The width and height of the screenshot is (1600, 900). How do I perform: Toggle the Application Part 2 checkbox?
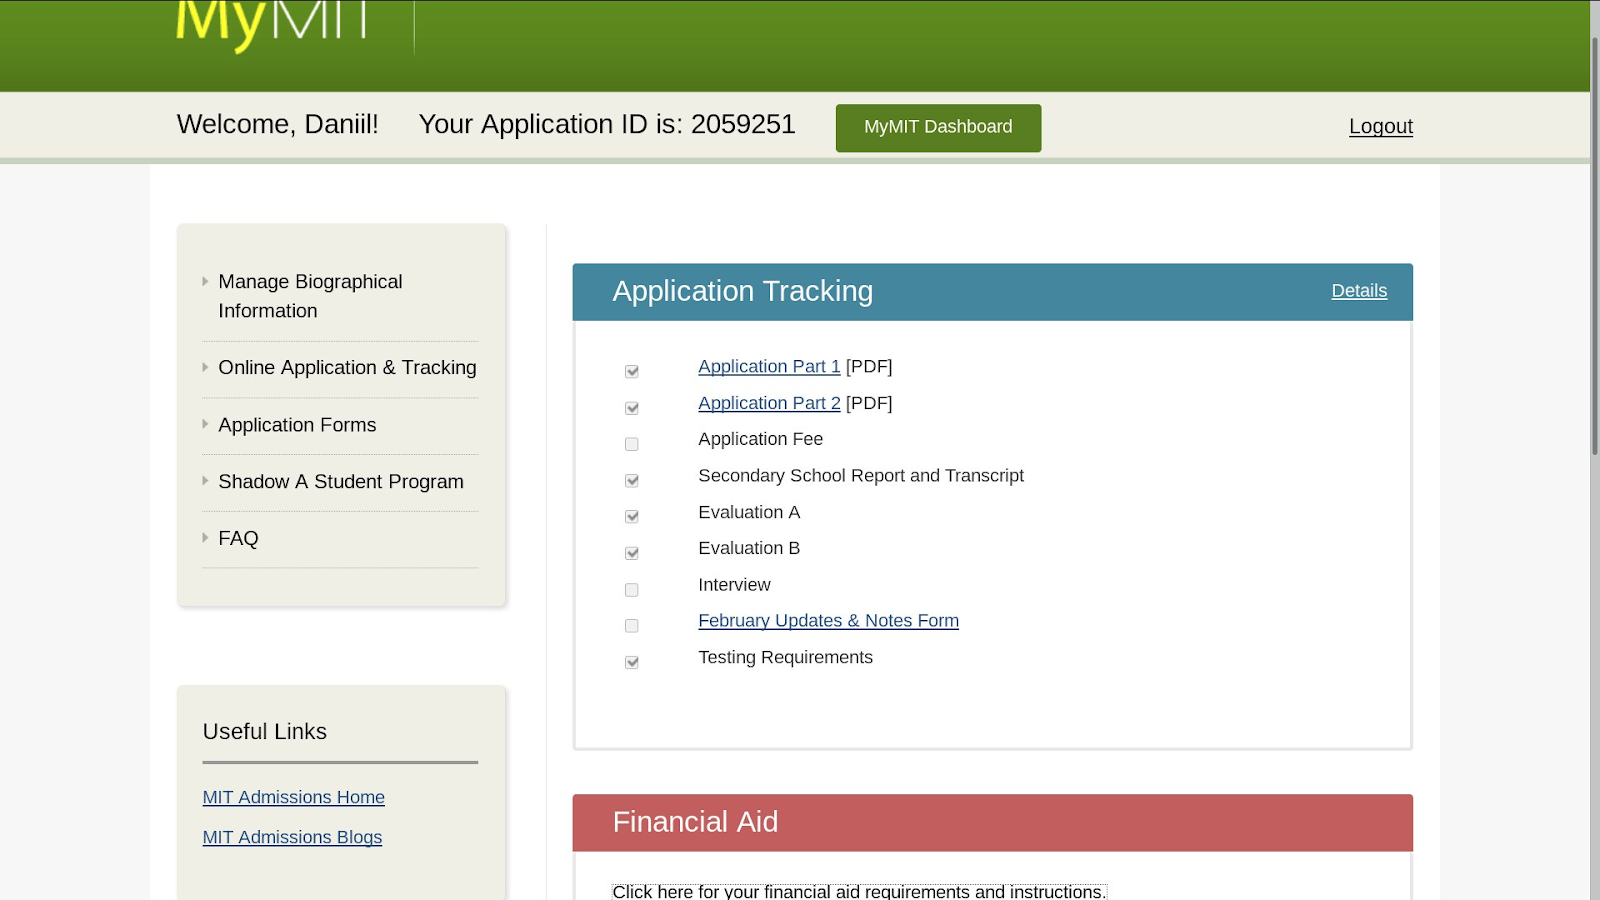(632, 408)
